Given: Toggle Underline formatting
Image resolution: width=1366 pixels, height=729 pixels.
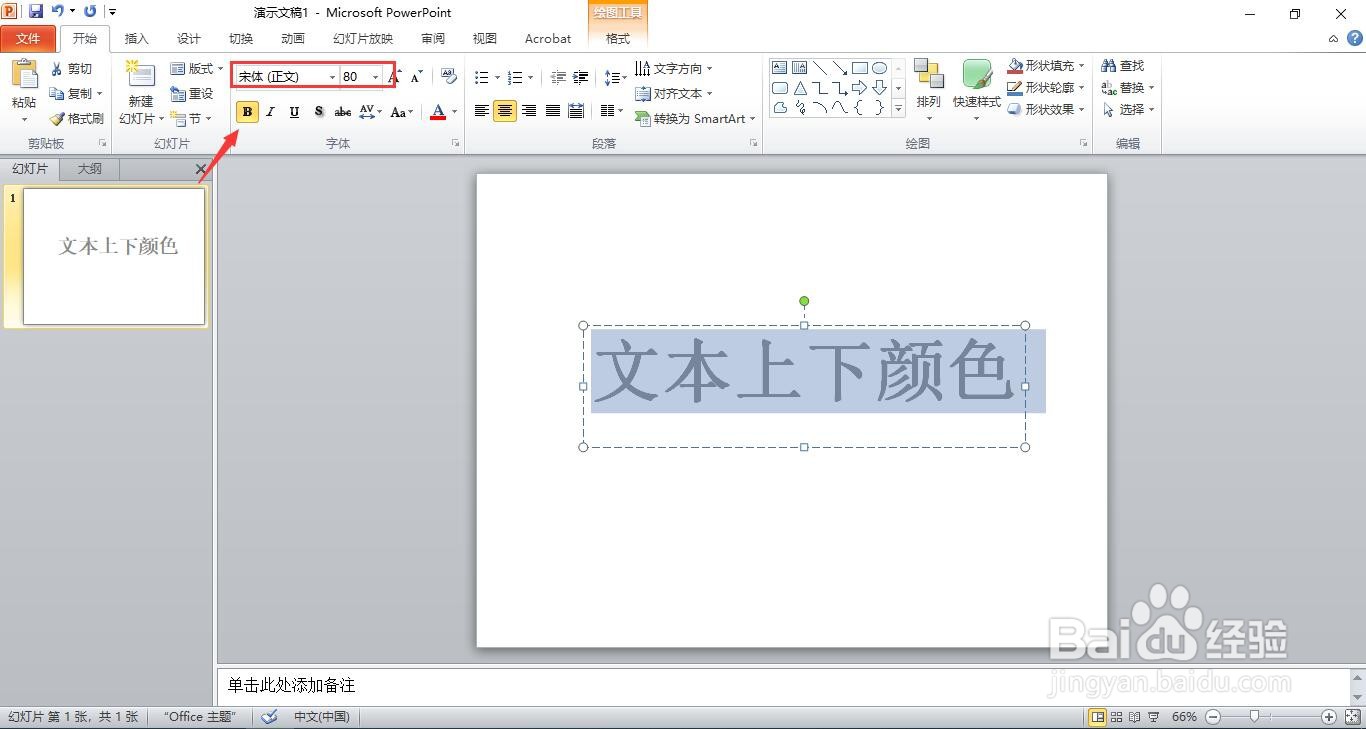Looking at the screenshot, I should point(294,112).
